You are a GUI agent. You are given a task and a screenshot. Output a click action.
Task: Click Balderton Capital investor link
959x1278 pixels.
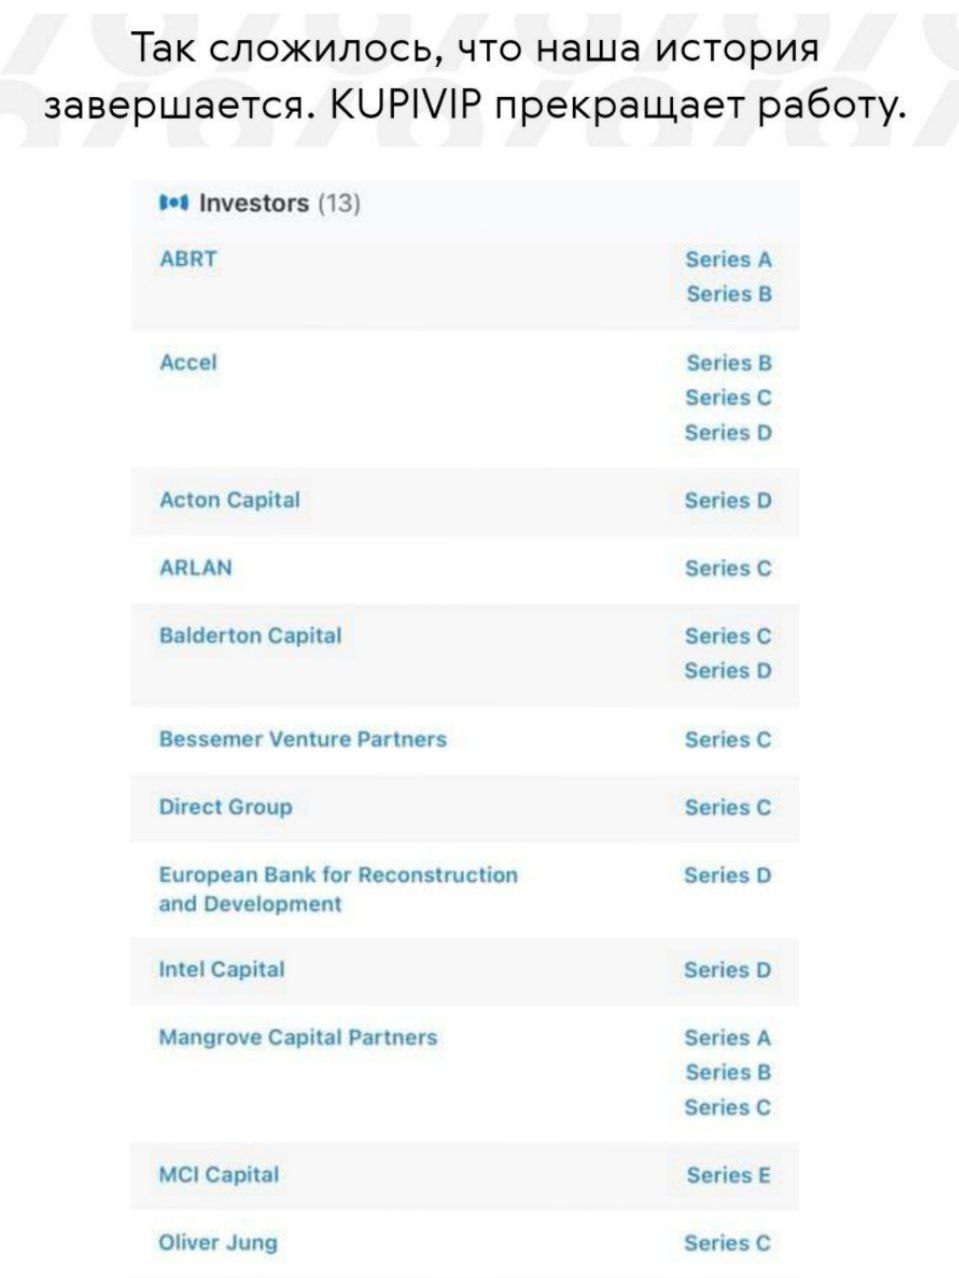pyautogui.click(x=250, y=635)
